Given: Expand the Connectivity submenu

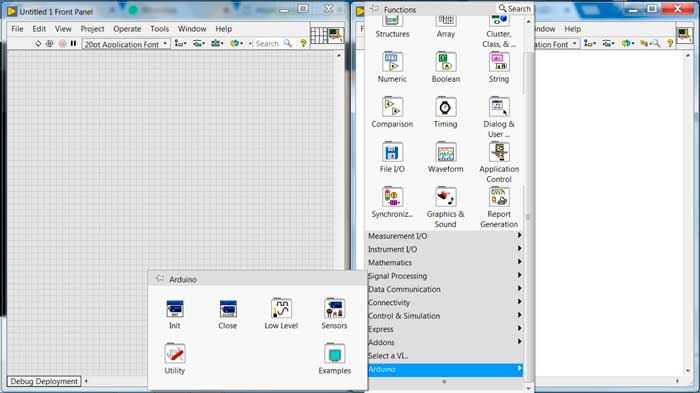Looking at the screenshot, I should [x=444, y=302].
